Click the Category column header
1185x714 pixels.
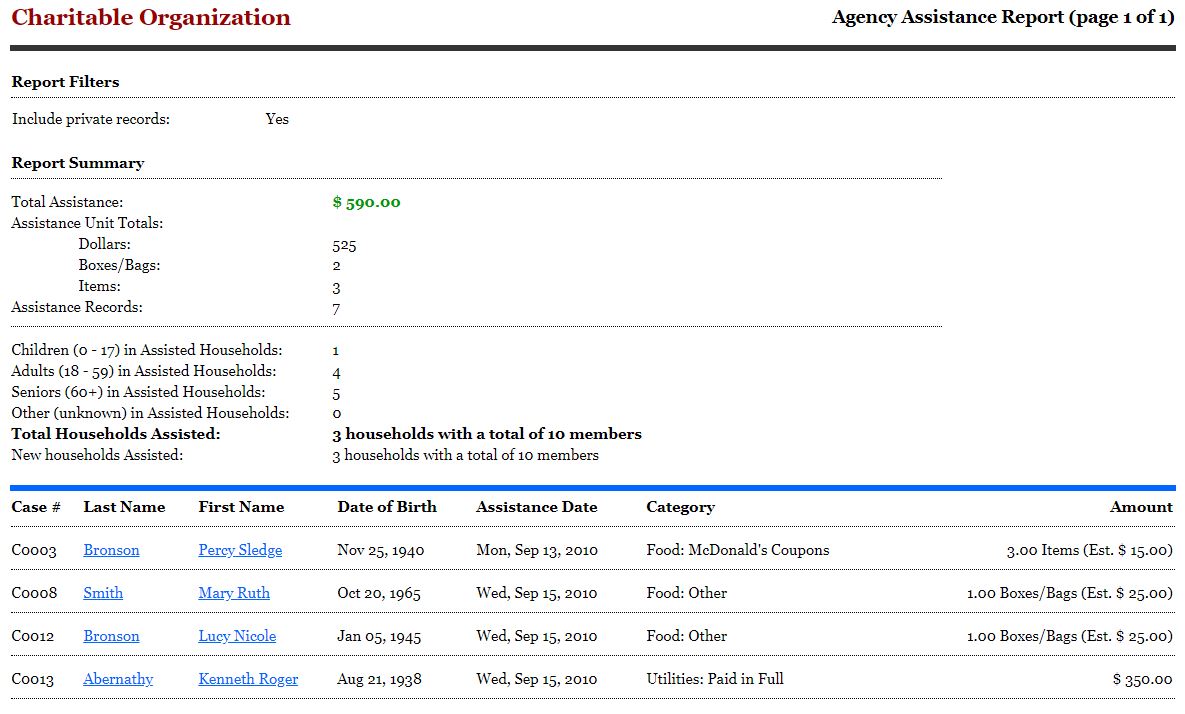click(x=680, y=507)
